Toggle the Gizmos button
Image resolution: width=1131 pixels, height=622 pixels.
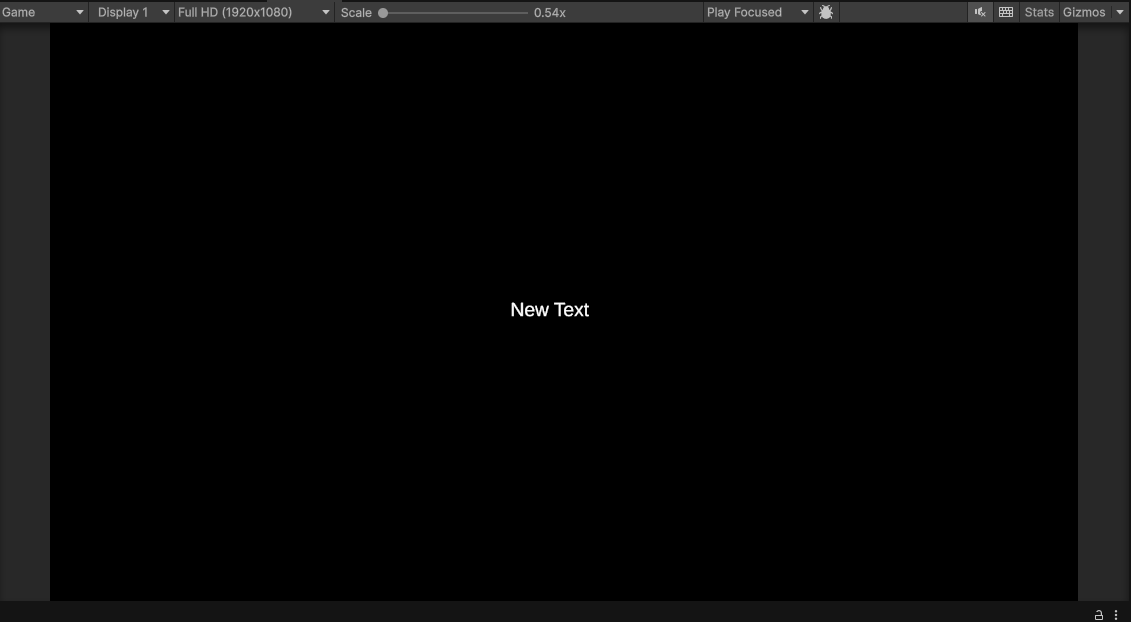click(x=1083, y=12)
